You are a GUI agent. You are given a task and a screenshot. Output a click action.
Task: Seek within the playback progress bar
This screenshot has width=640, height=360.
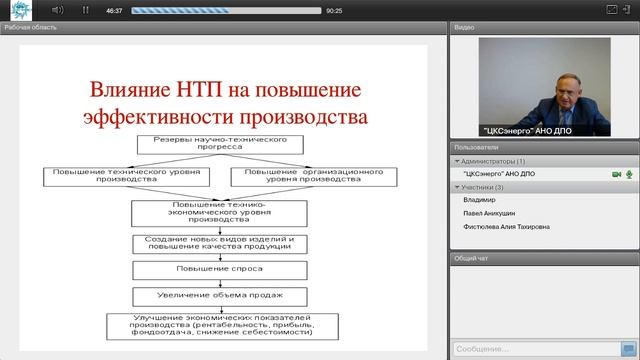pos(226,11)
